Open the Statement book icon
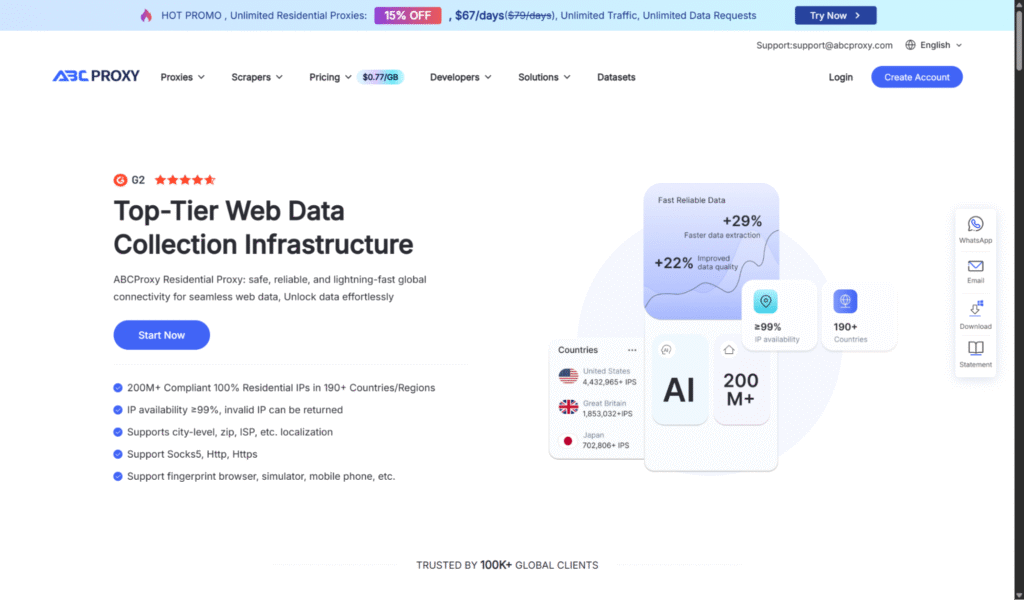 pyautogui.click(x=975, y=348)
